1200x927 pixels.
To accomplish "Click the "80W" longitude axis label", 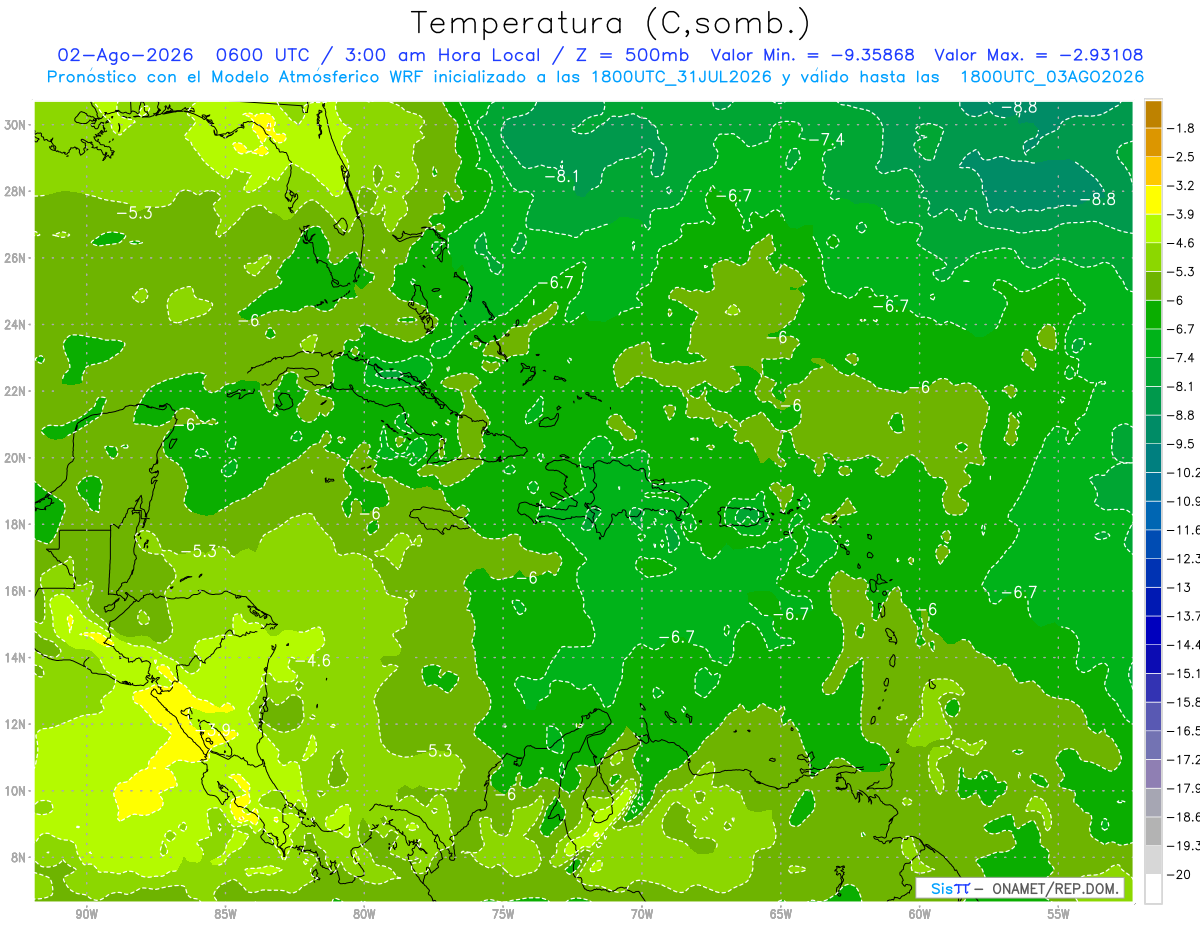I will coord(364,915).
